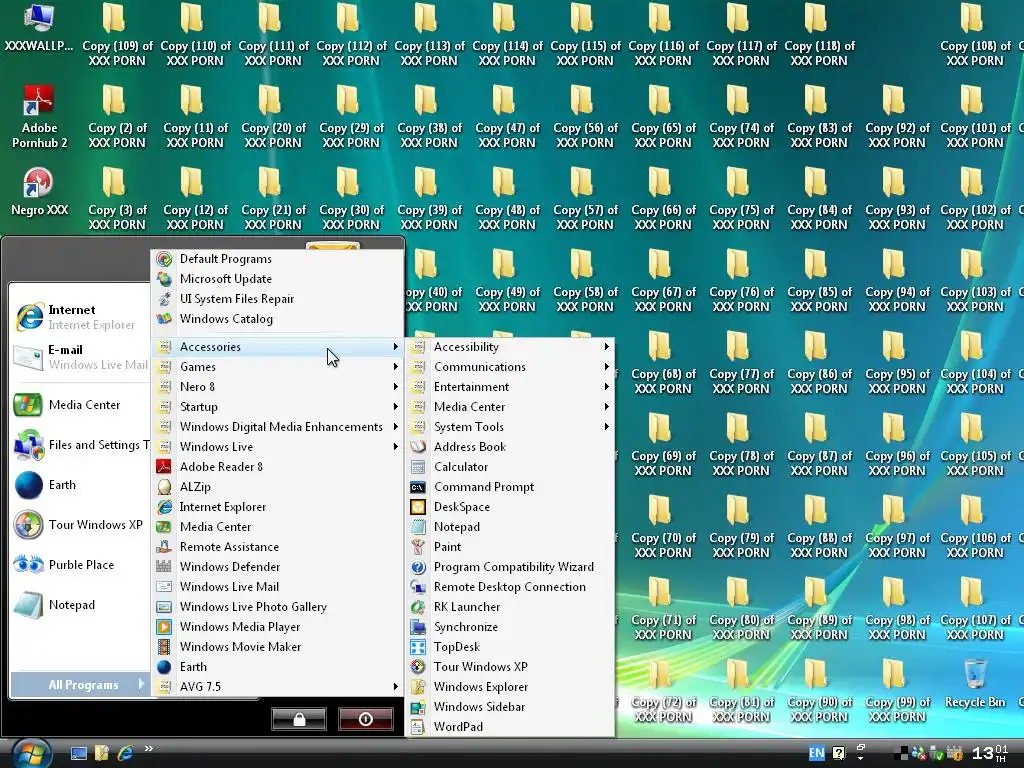Click the Windows Start orb
The width and height of the screenshot is (1024, 768).
pyautogui.click(x=31, y=754)
